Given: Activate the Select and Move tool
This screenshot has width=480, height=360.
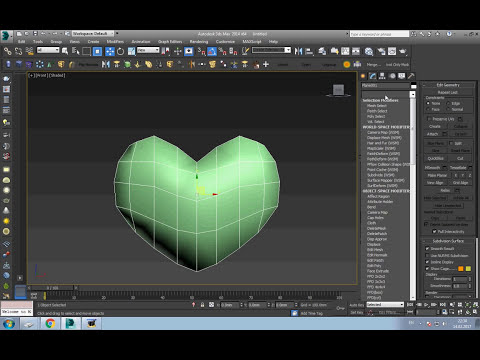Looking at the screenshot, I should point(109,51).
